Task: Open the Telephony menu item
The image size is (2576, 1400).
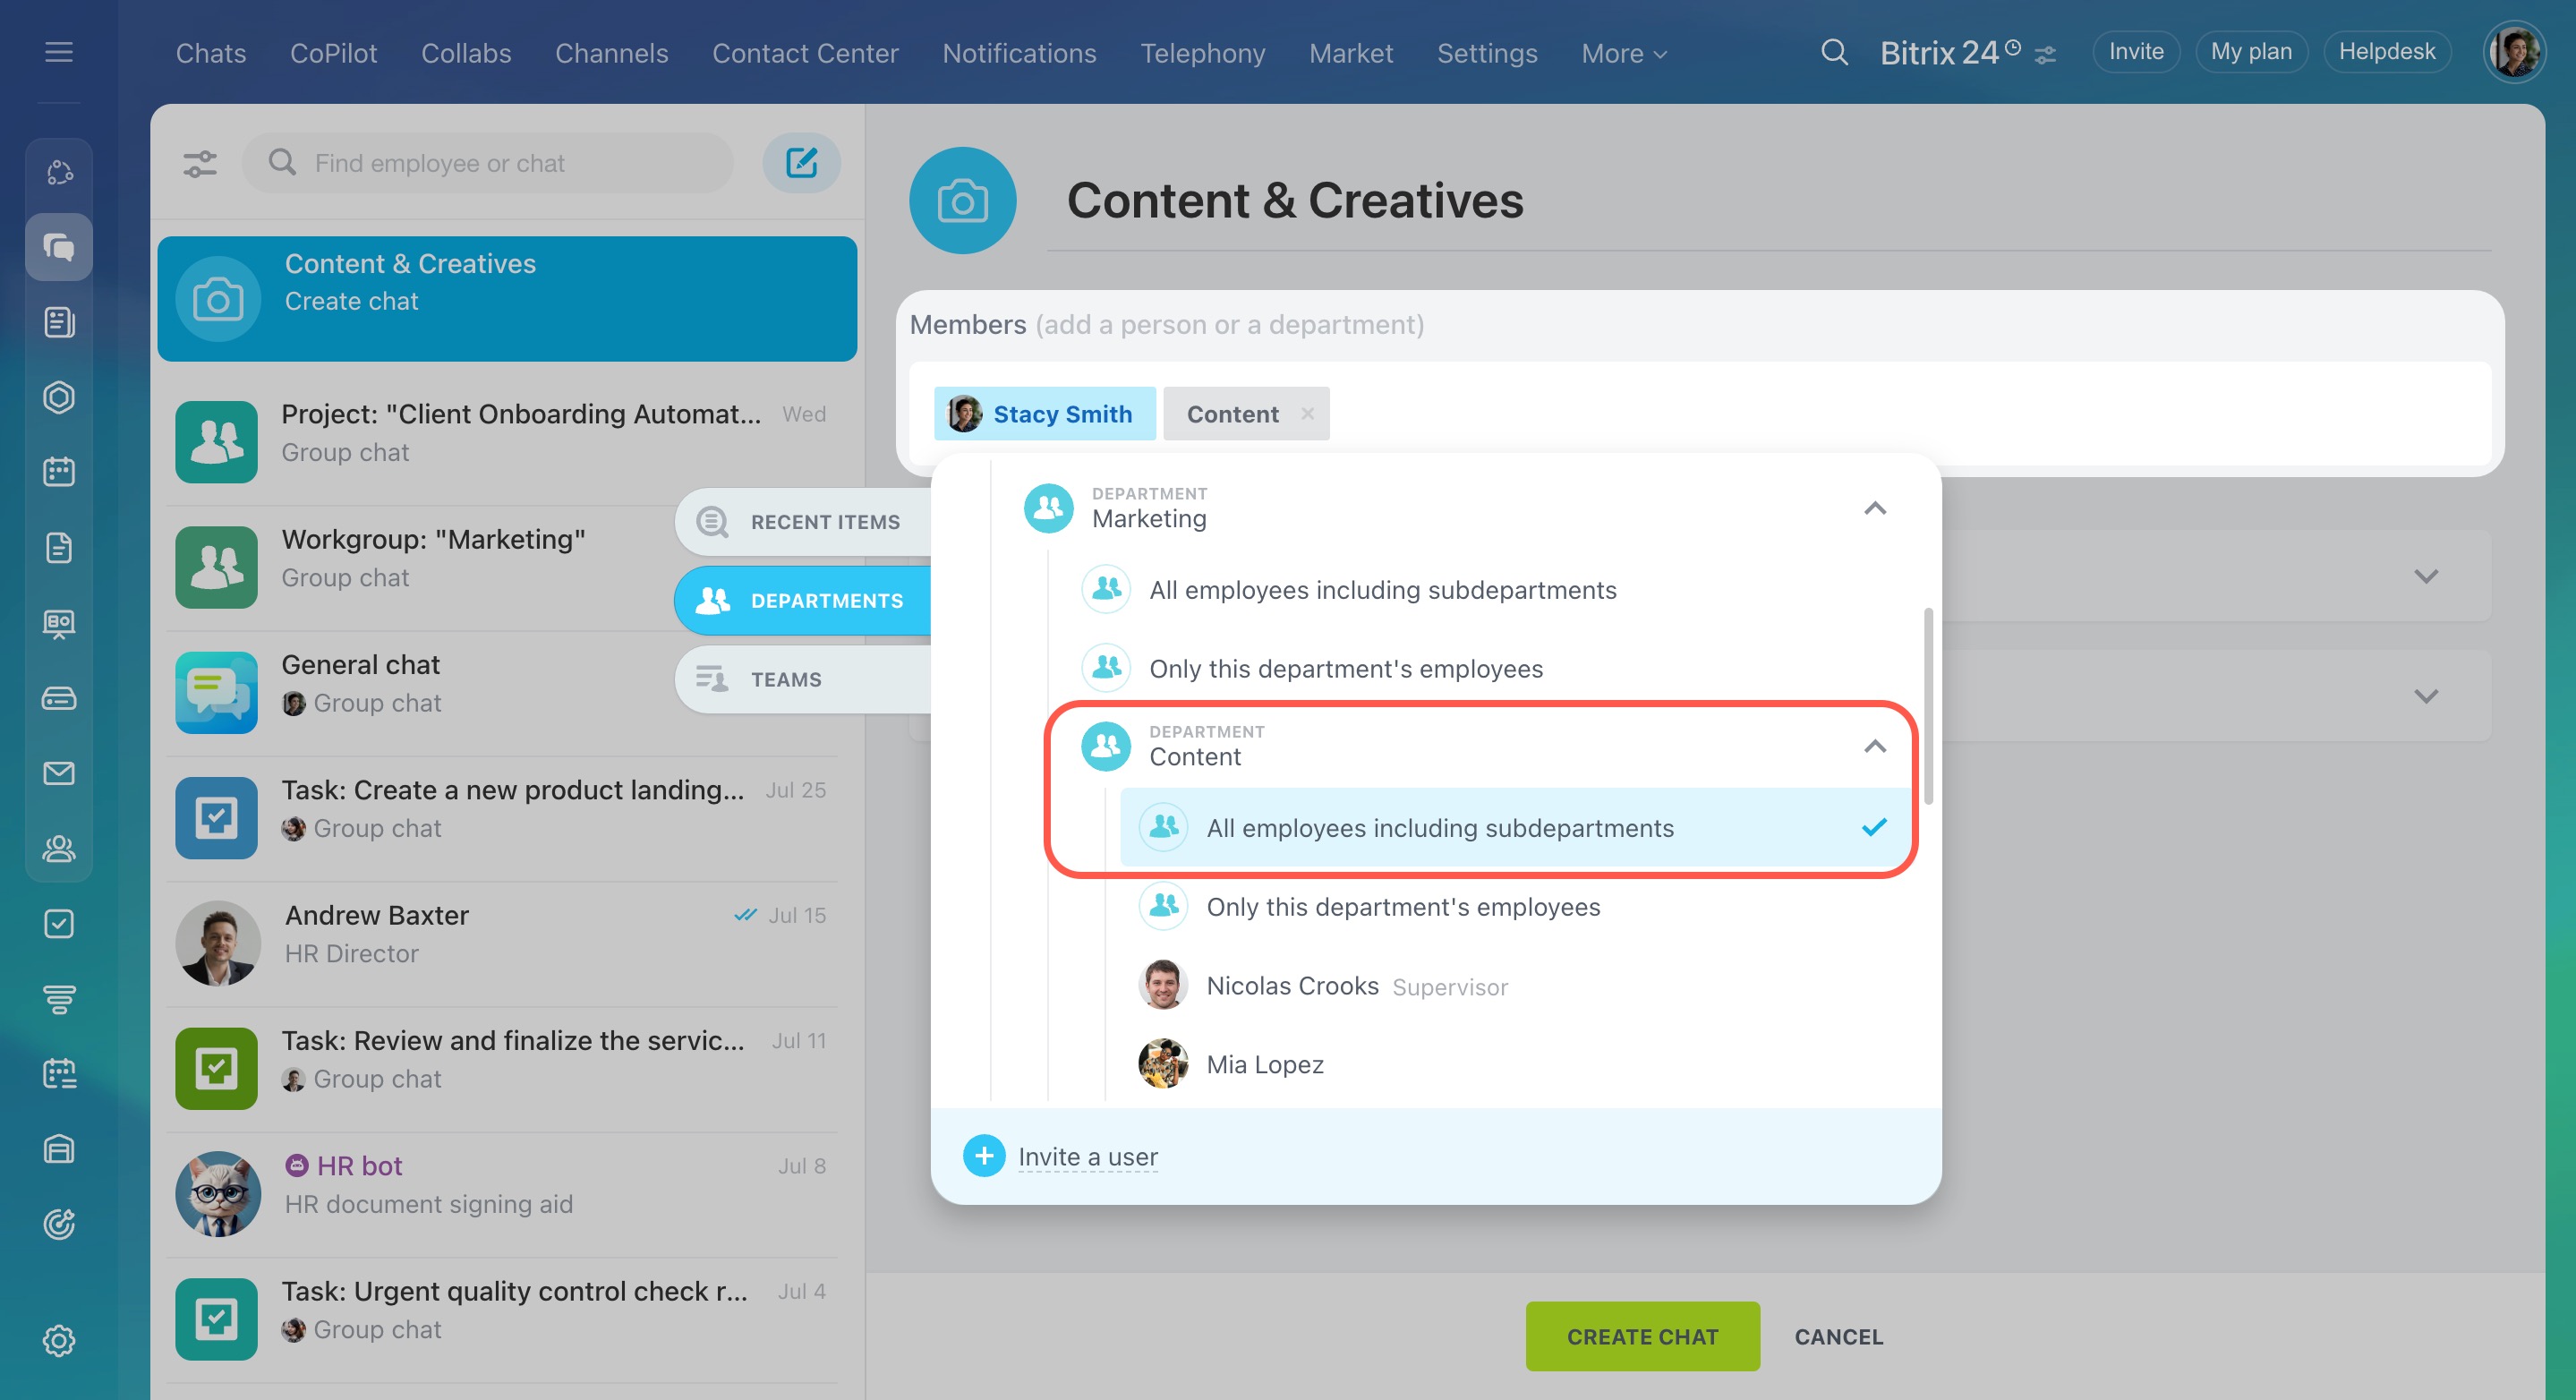Action: tap(1203, 53)
